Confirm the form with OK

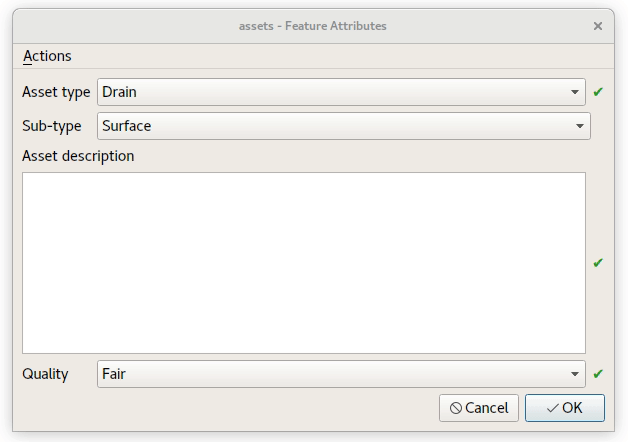point(565,408)
